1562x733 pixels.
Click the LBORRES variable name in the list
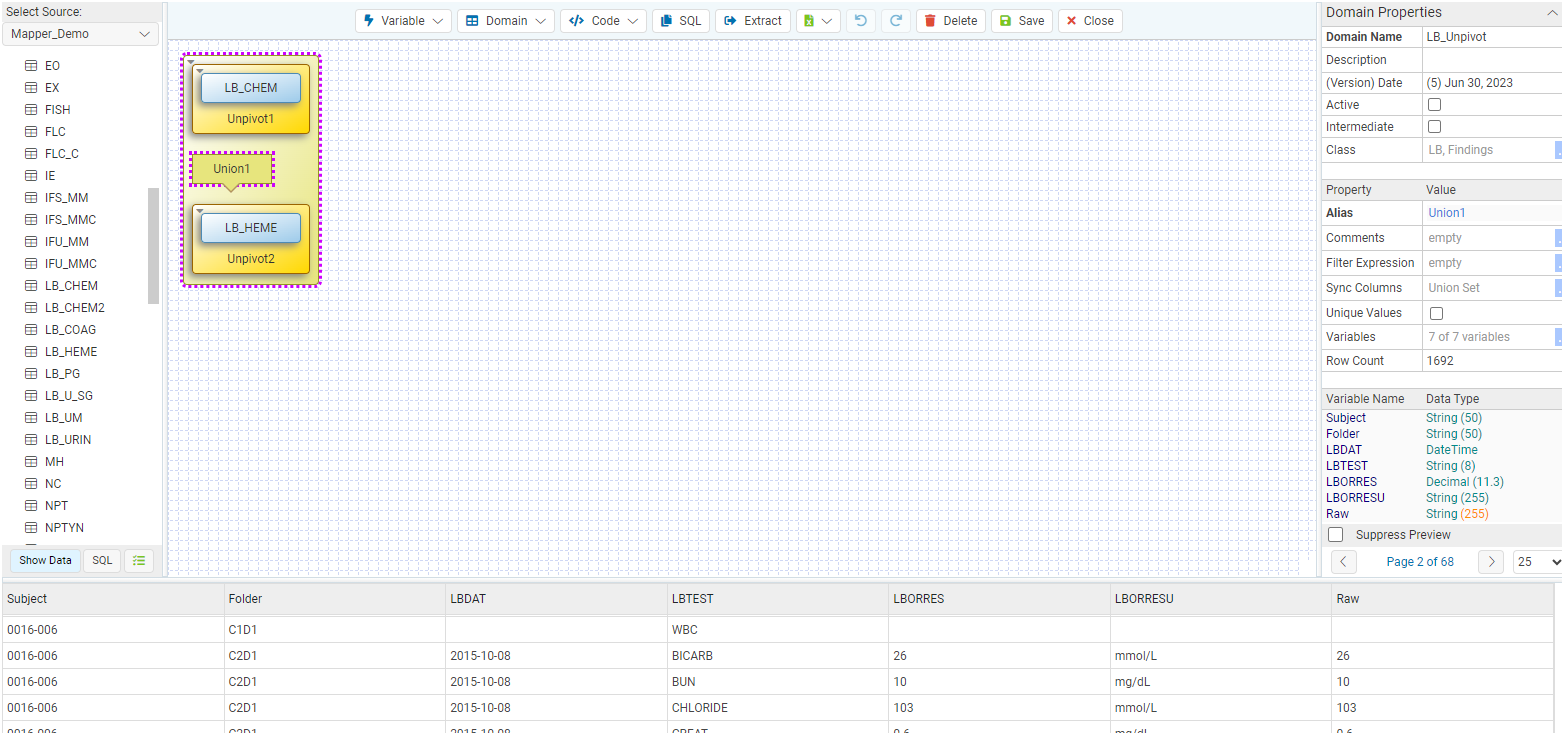tap(1351, 482)
